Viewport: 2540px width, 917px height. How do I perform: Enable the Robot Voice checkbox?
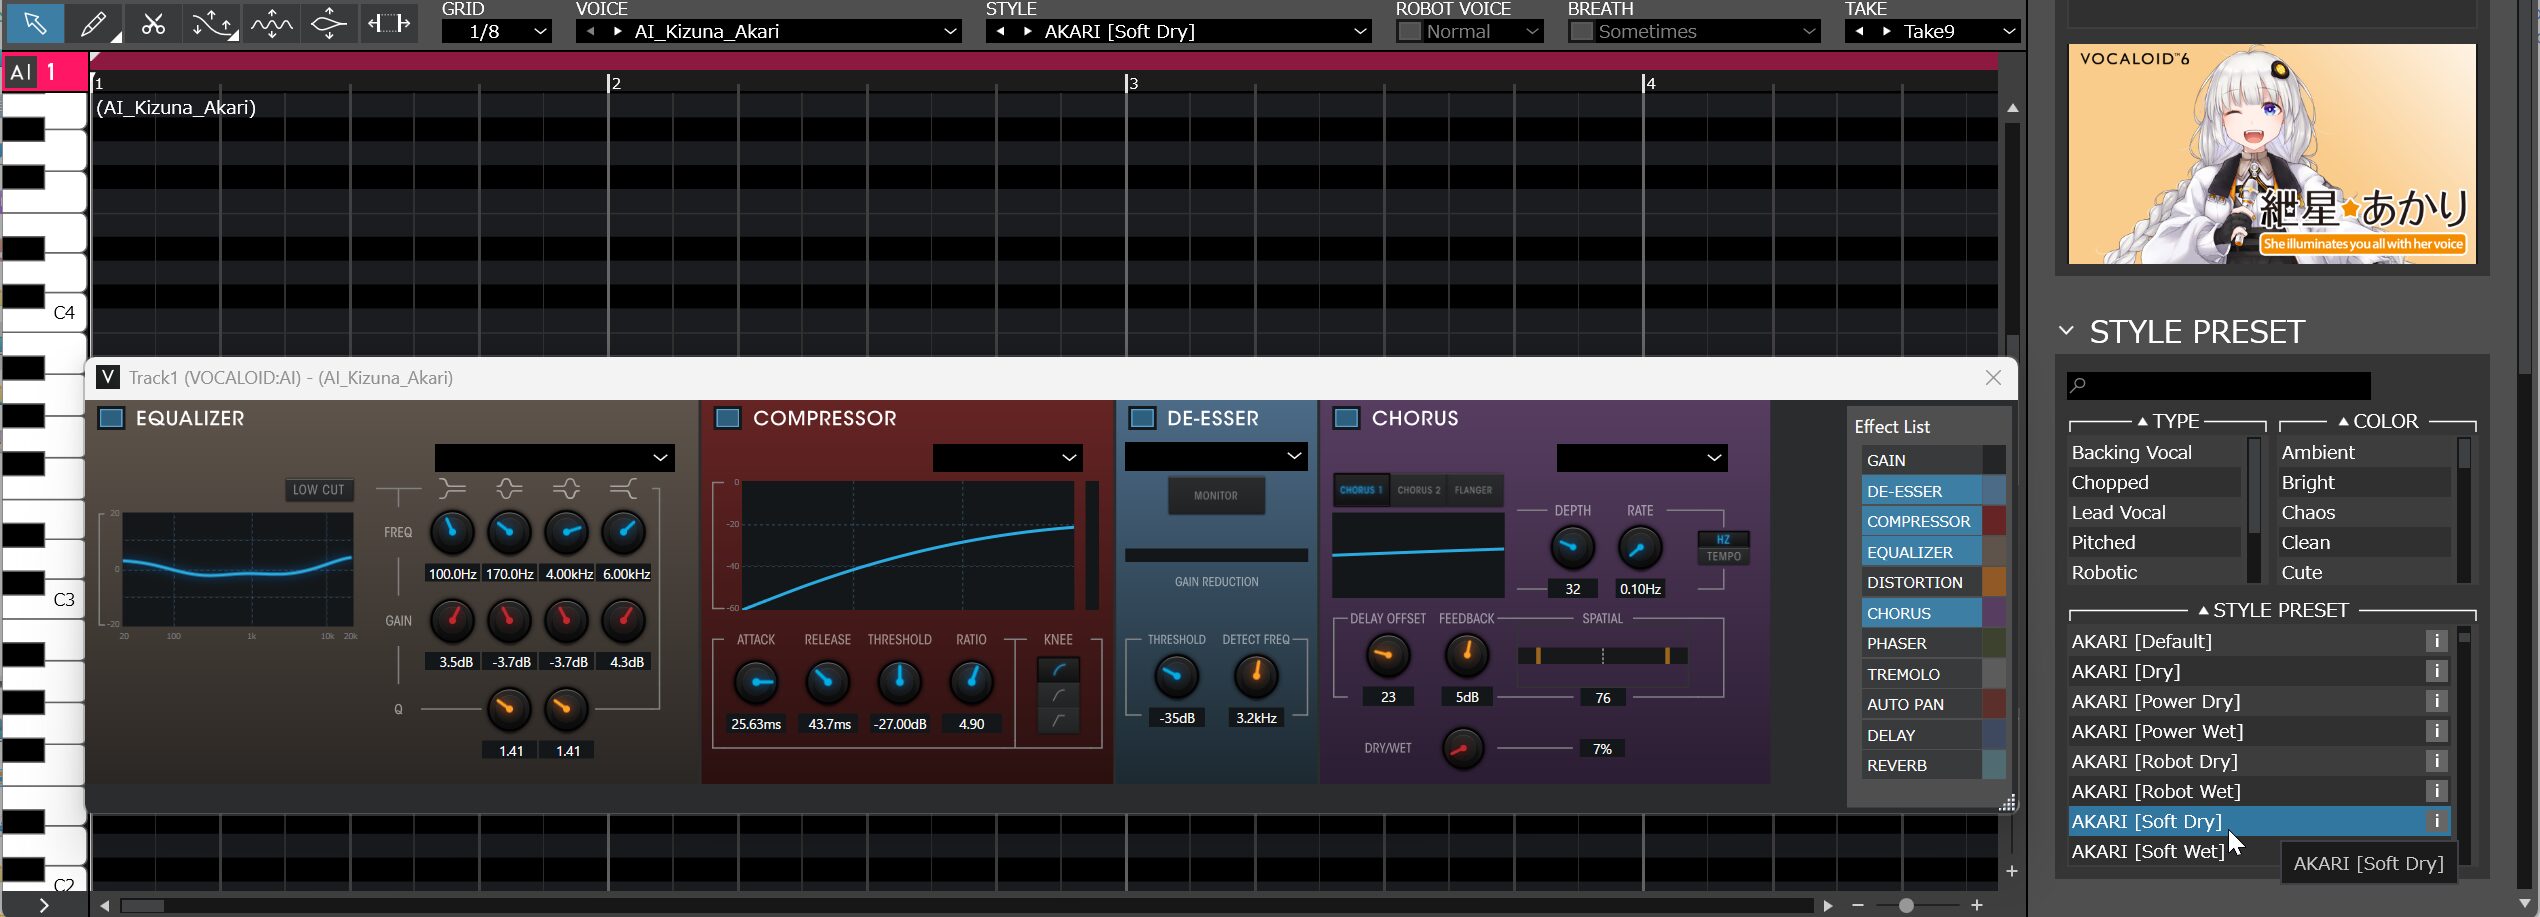pos(1409,31)
